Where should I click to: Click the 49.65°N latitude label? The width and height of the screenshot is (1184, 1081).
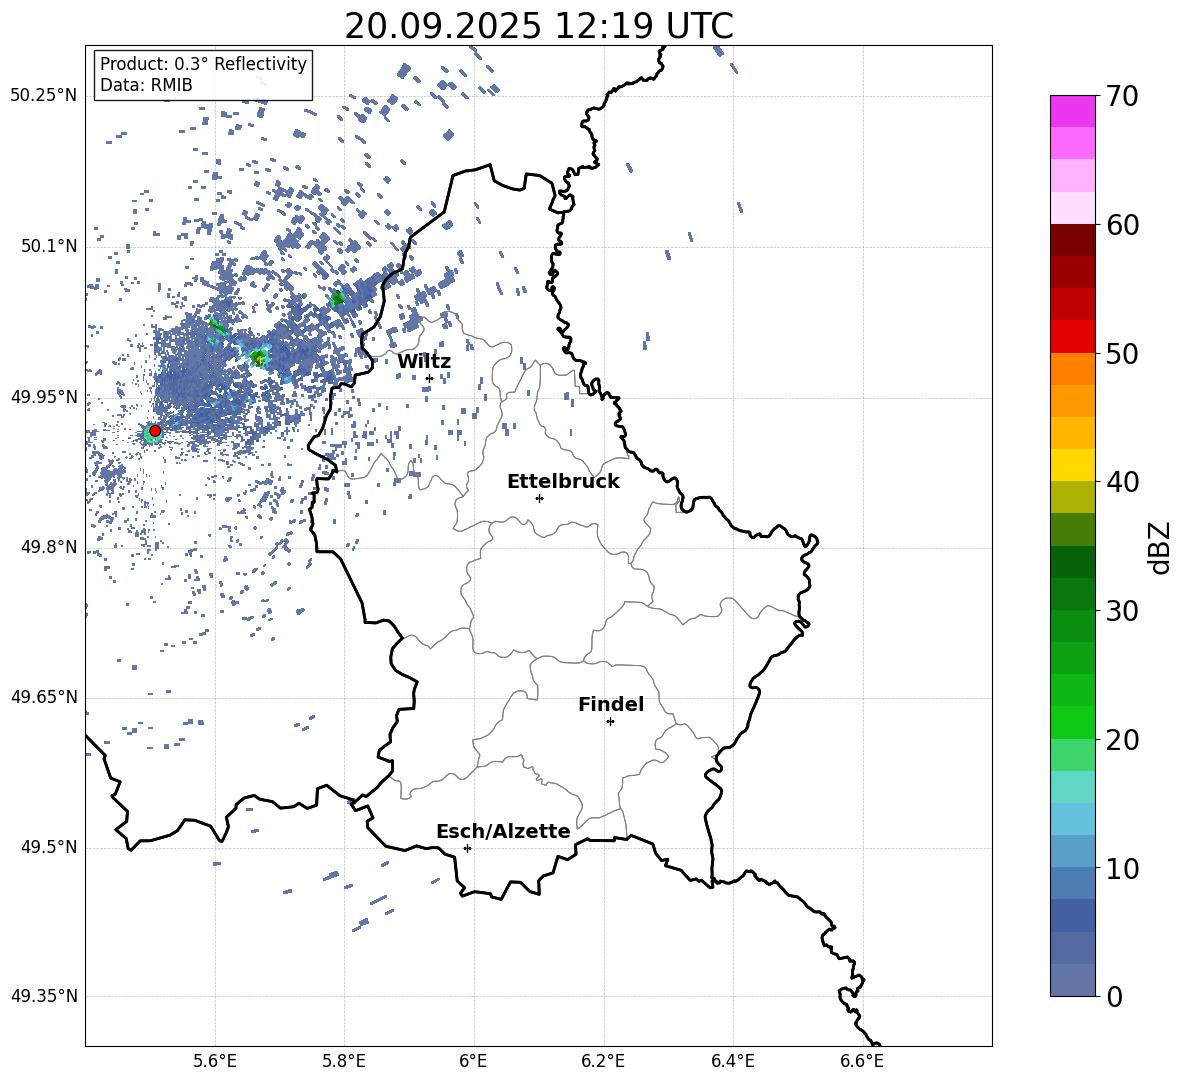44,697
